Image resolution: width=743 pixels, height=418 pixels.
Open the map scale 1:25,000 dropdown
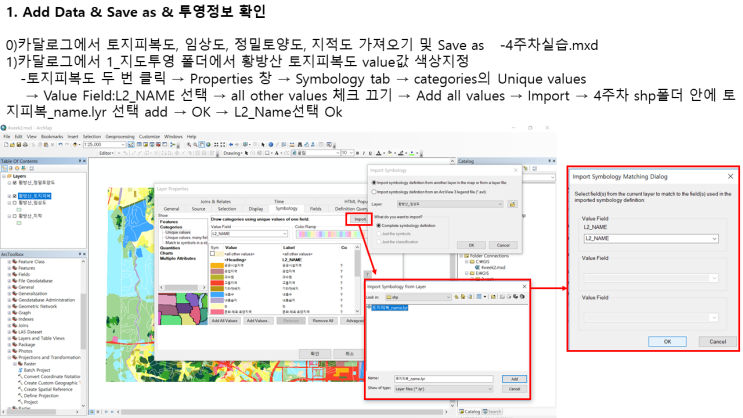point(123,145)
